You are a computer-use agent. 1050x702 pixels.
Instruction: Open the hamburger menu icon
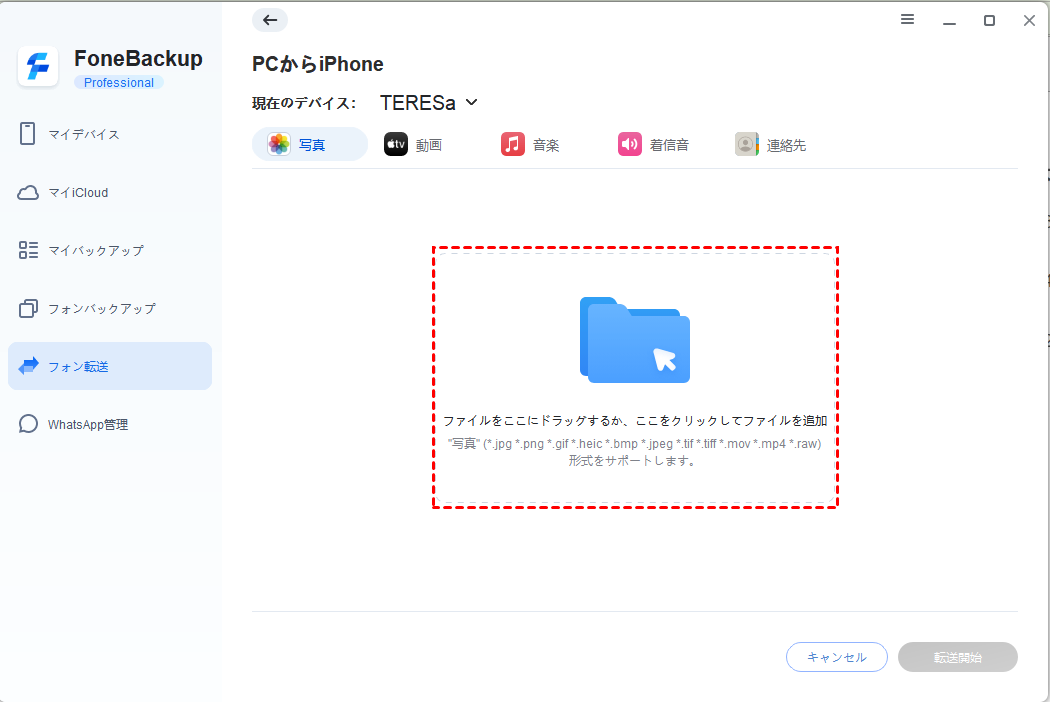[907, 19]
